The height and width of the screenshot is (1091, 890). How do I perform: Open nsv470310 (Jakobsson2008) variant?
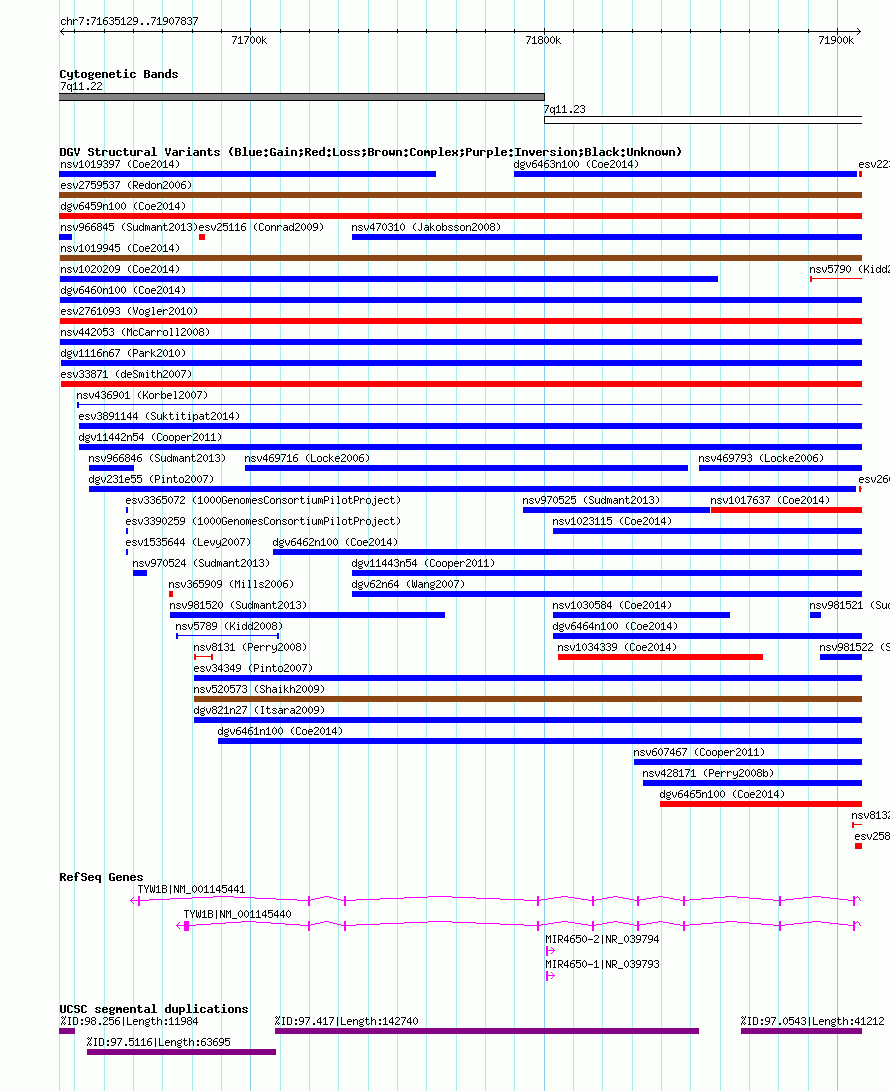point(607,237)
